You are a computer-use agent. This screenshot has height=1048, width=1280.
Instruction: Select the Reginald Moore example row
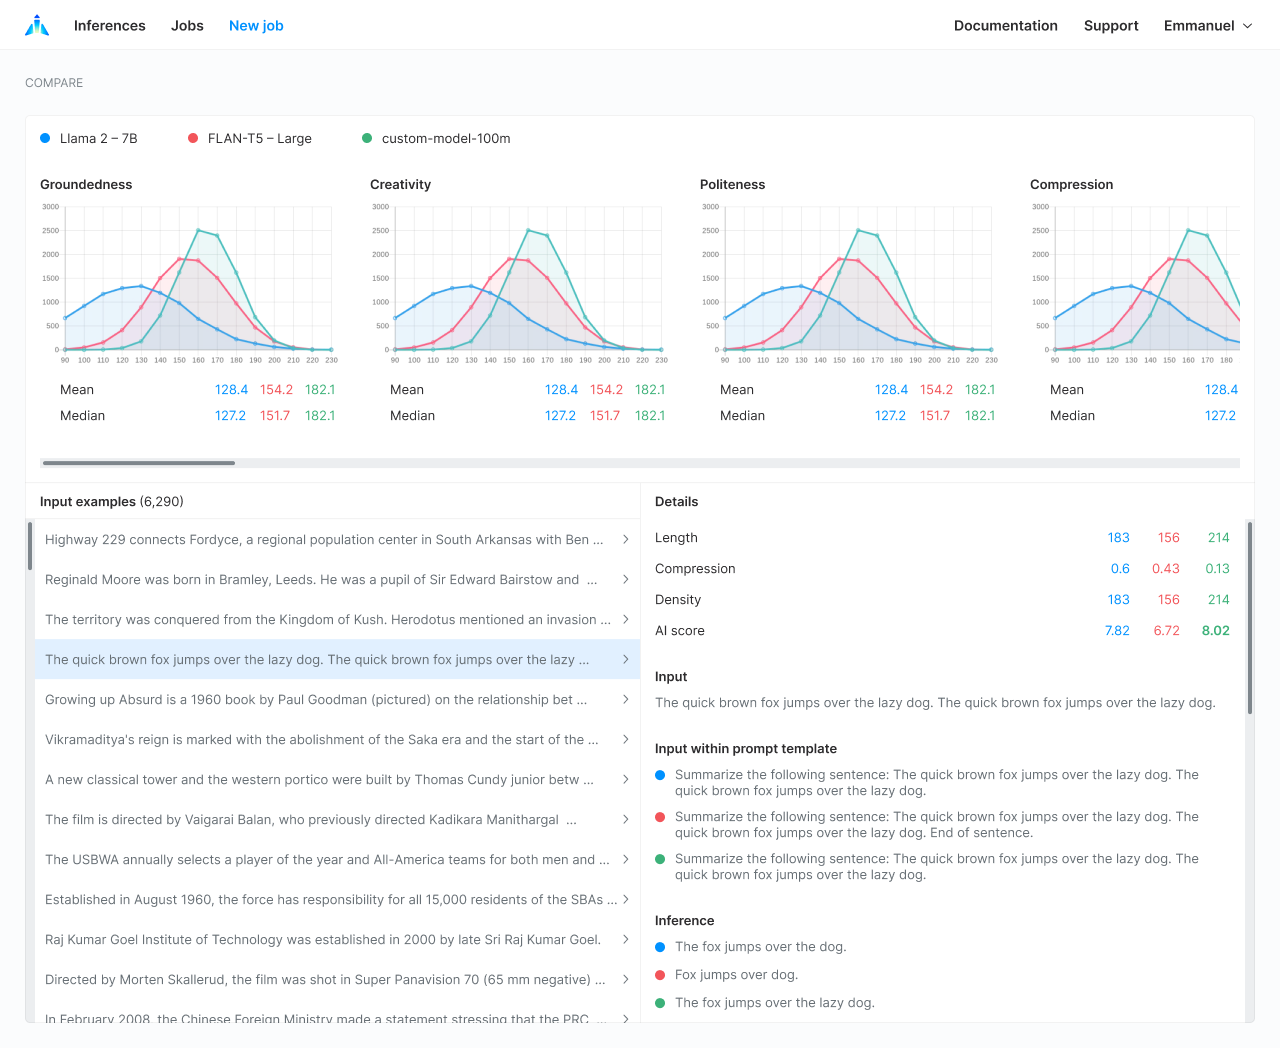click(x=337, y=579)
